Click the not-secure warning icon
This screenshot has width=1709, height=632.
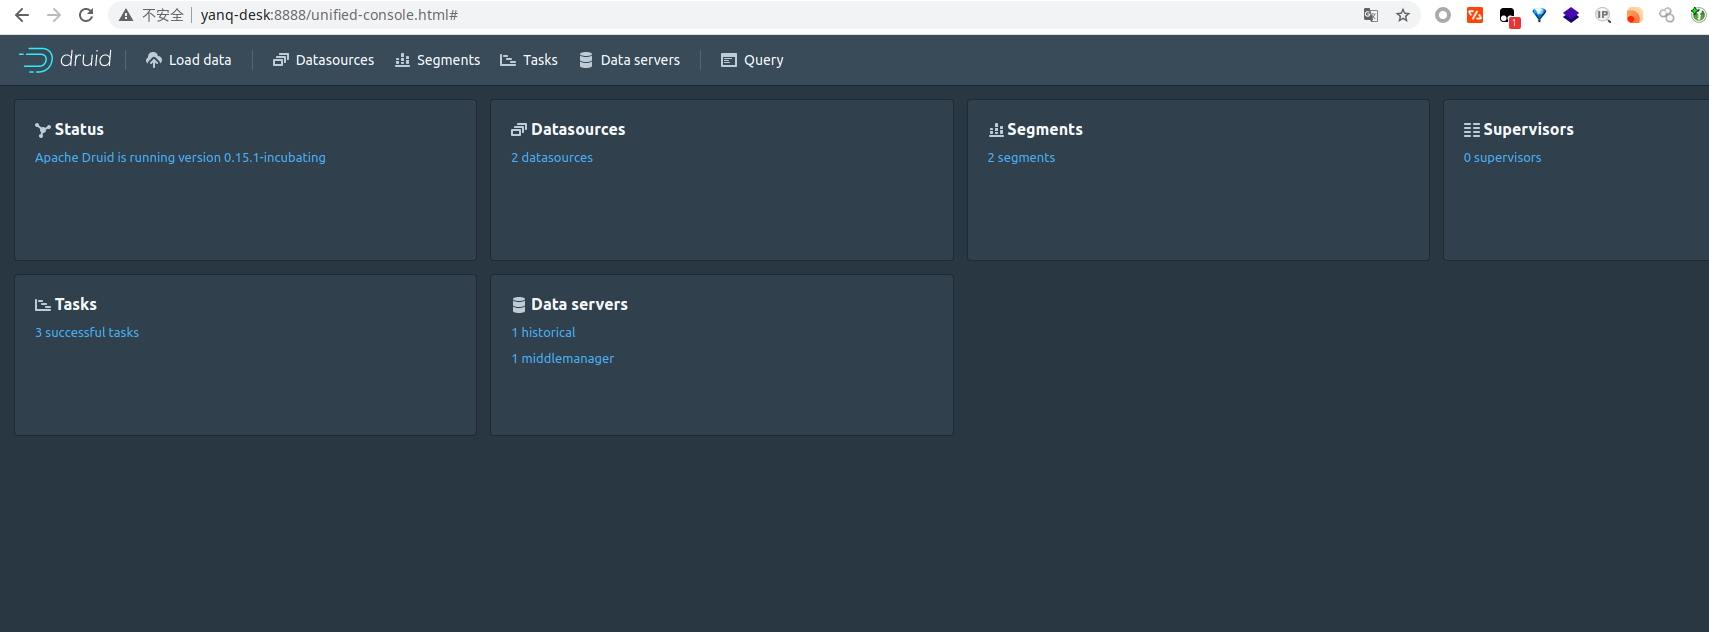[x=126, y=15]
